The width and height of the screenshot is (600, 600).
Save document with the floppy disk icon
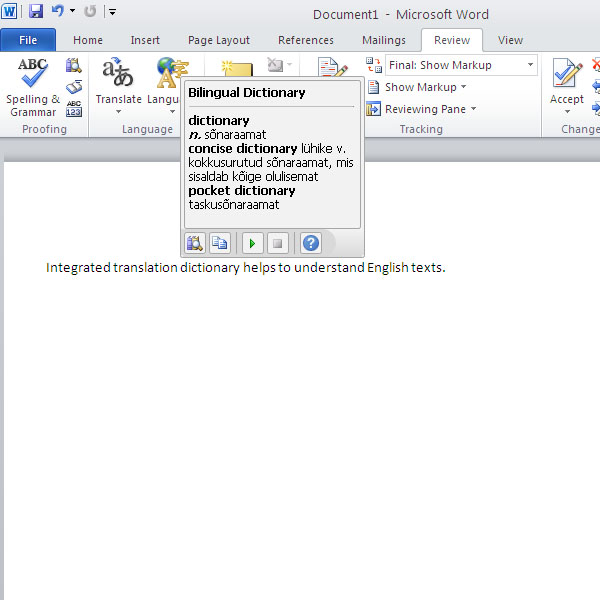tap(36, 11)
